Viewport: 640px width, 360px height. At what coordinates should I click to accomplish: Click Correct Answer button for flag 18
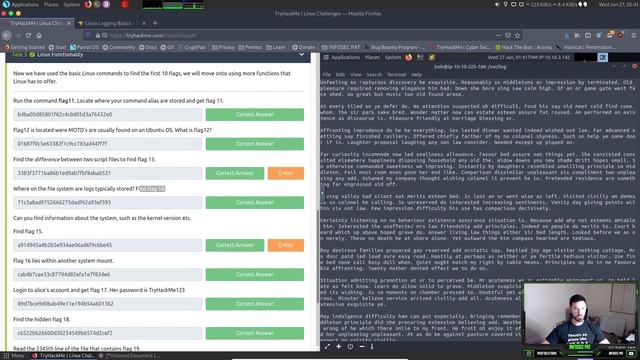pyautogui.click(x=255, y=333)
